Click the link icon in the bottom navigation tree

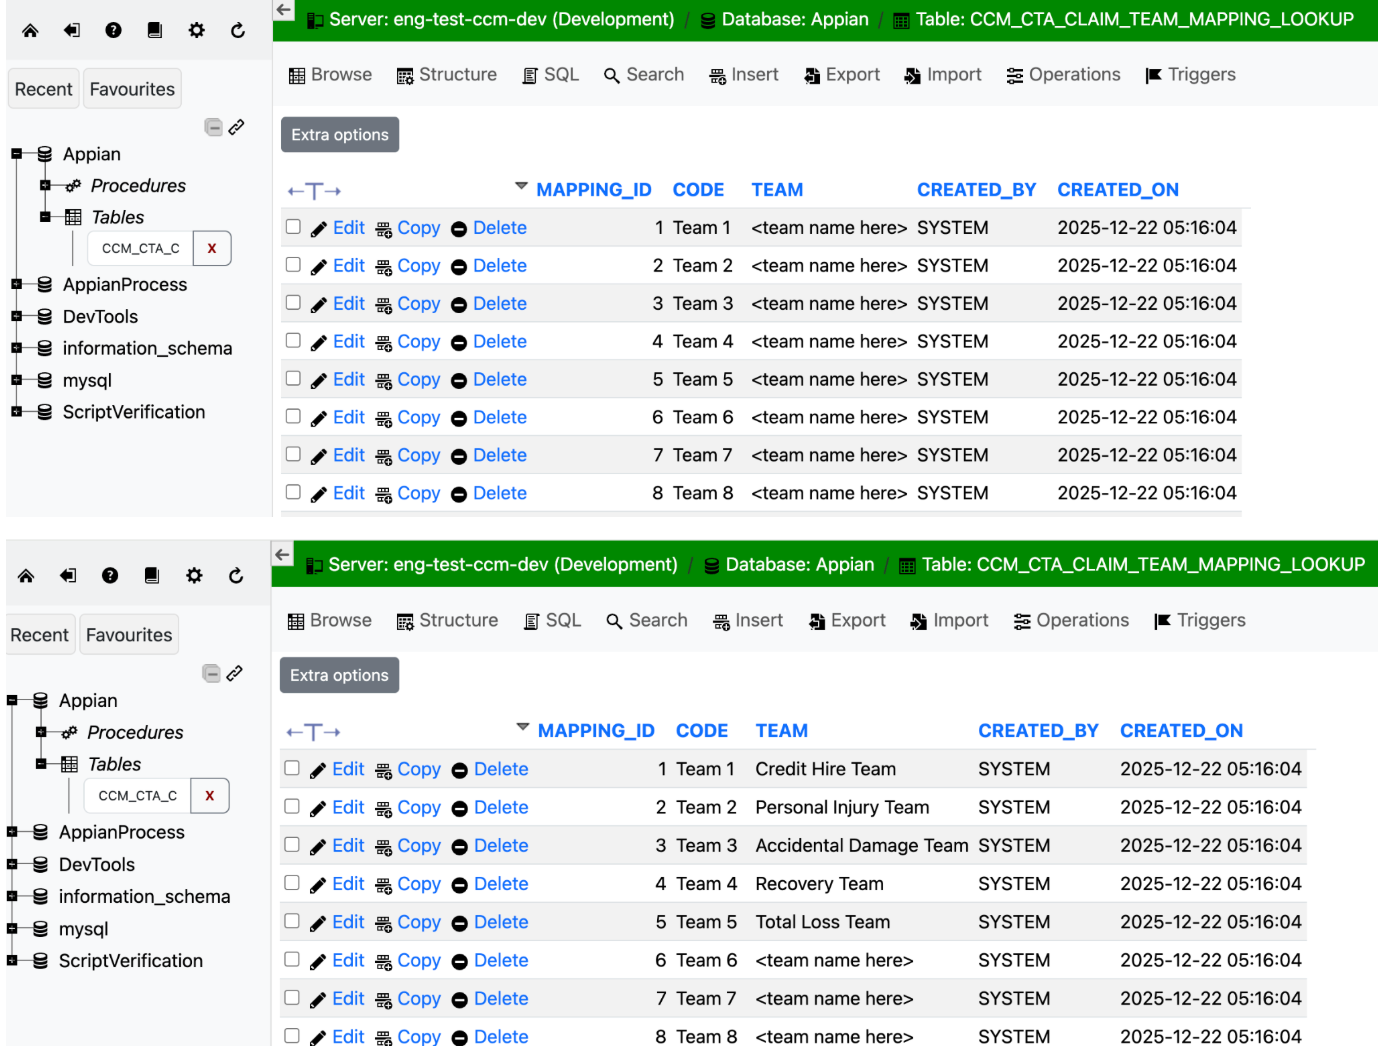point(234,673)
